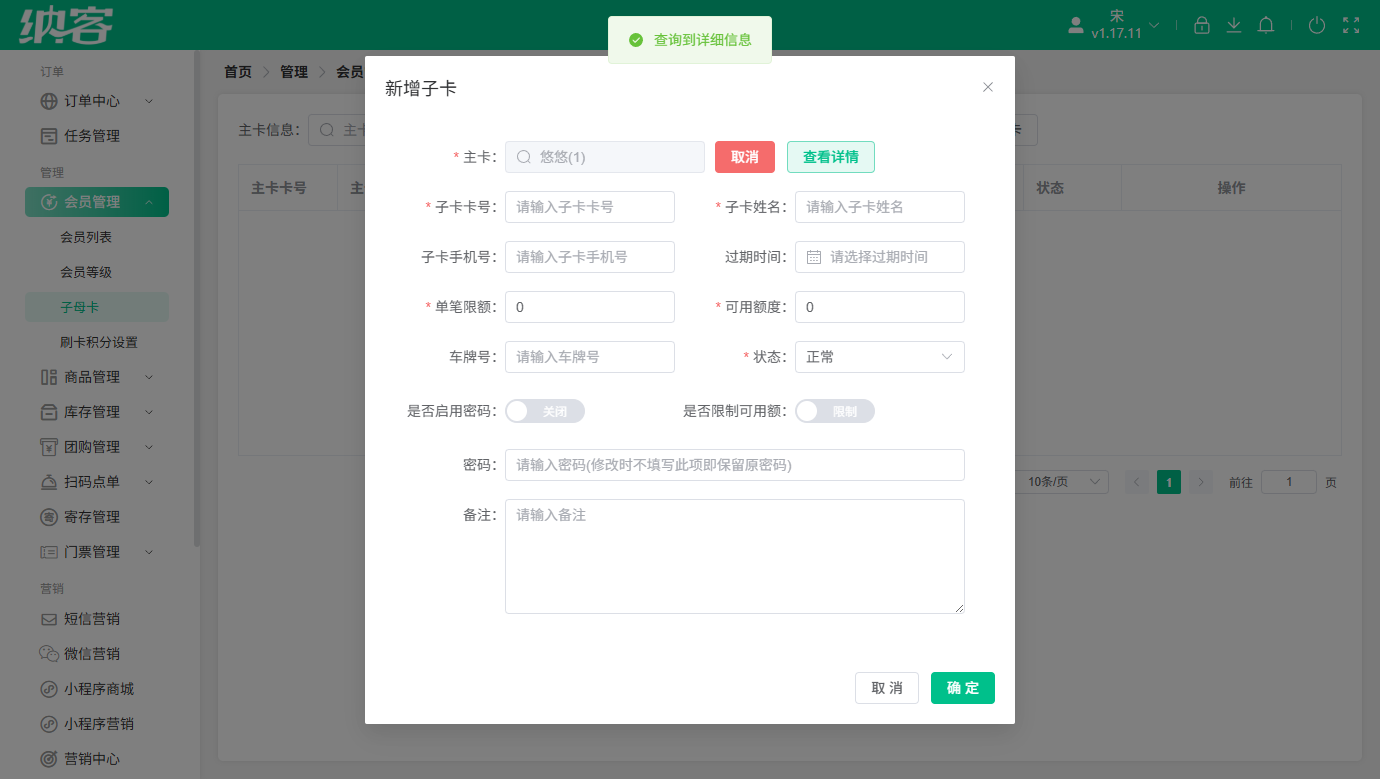Toggle the 是否限制可用额 switch
Viewport: 1380px width, 779px height.
[x=835, y=411]
